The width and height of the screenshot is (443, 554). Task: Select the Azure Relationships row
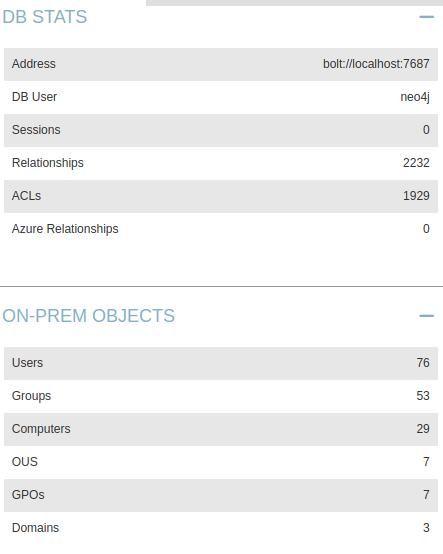(221, 229)
